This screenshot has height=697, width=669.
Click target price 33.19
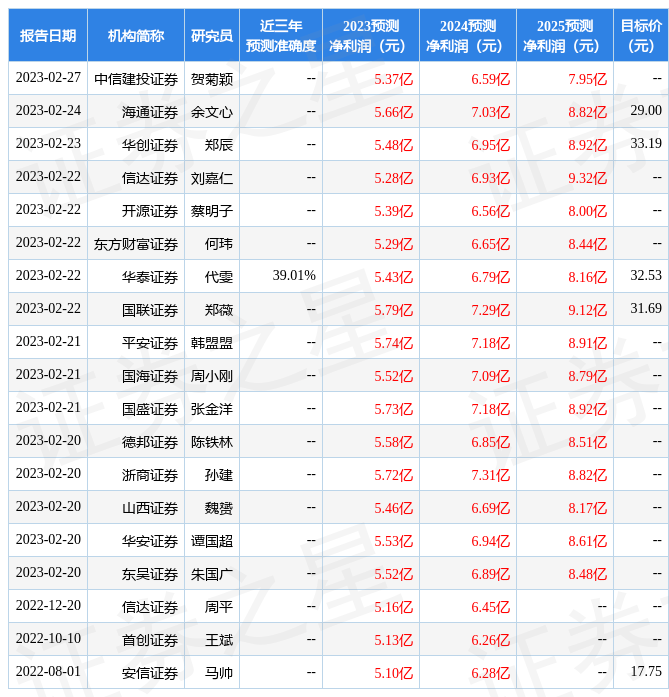pos(646,143)
